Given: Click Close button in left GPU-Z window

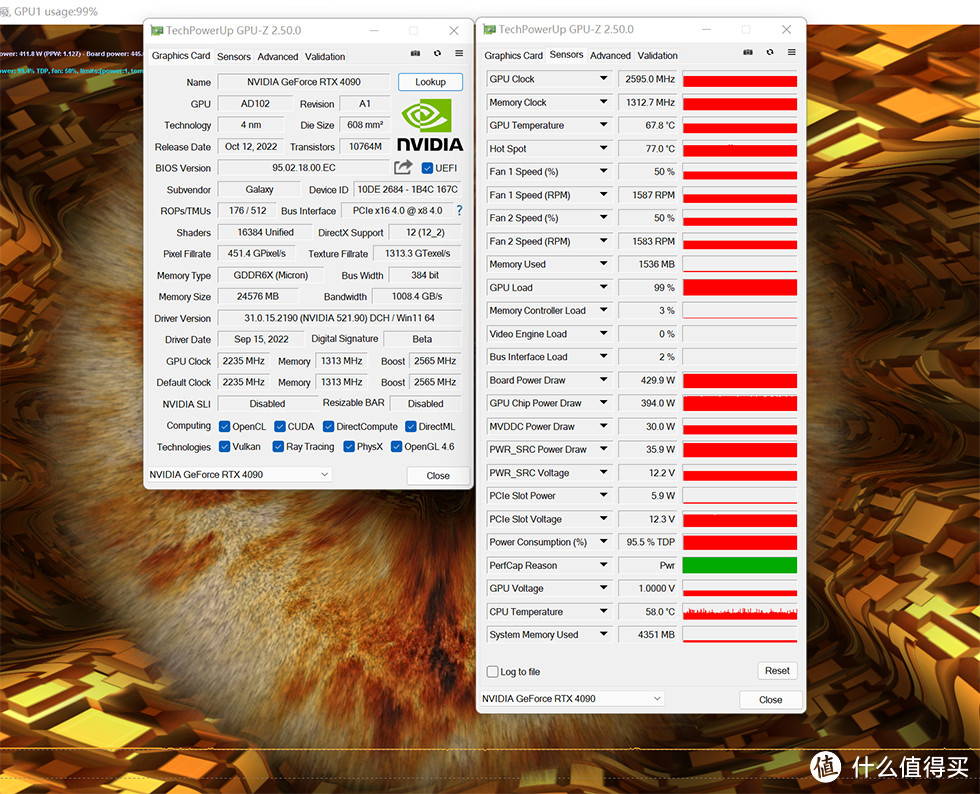Looking at the screenshot, I should pos(438,476).
